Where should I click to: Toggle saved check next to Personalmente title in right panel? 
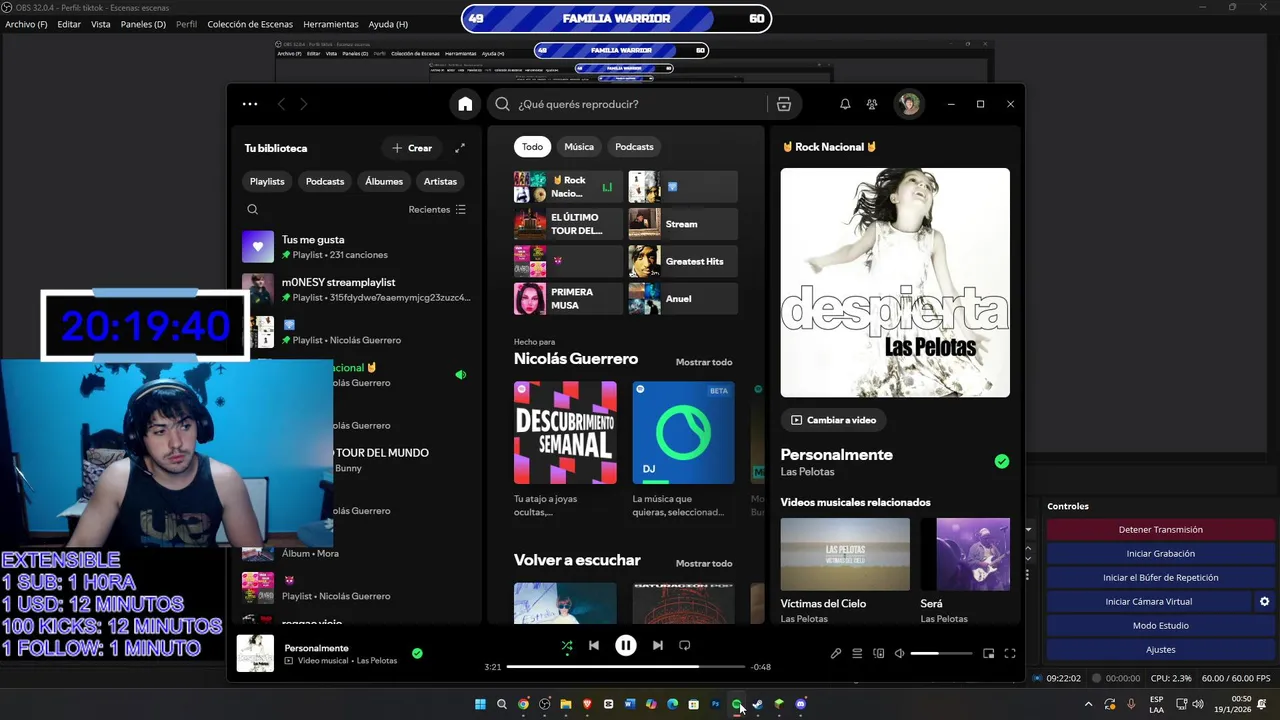click(1002, 461)
